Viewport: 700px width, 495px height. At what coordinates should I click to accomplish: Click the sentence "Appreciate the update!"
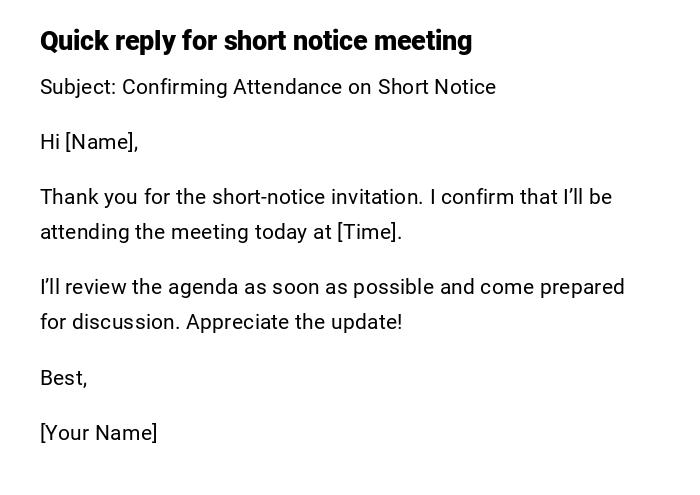[294, 322]
